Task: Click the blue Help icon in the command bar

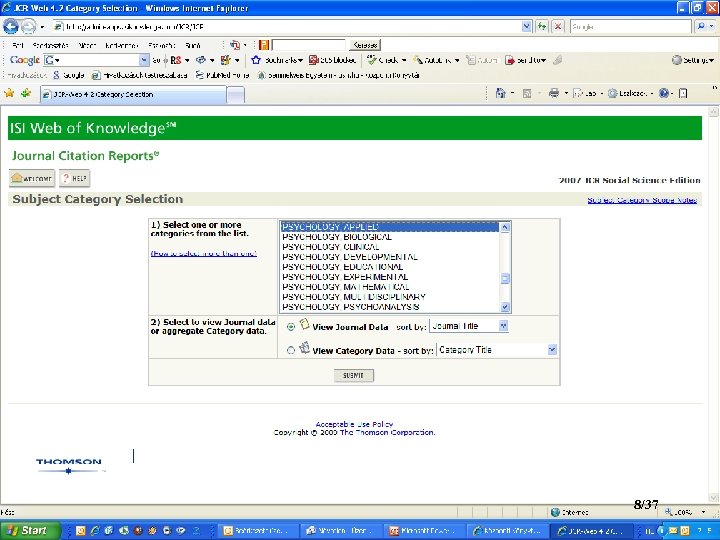Action: (663, 93)
